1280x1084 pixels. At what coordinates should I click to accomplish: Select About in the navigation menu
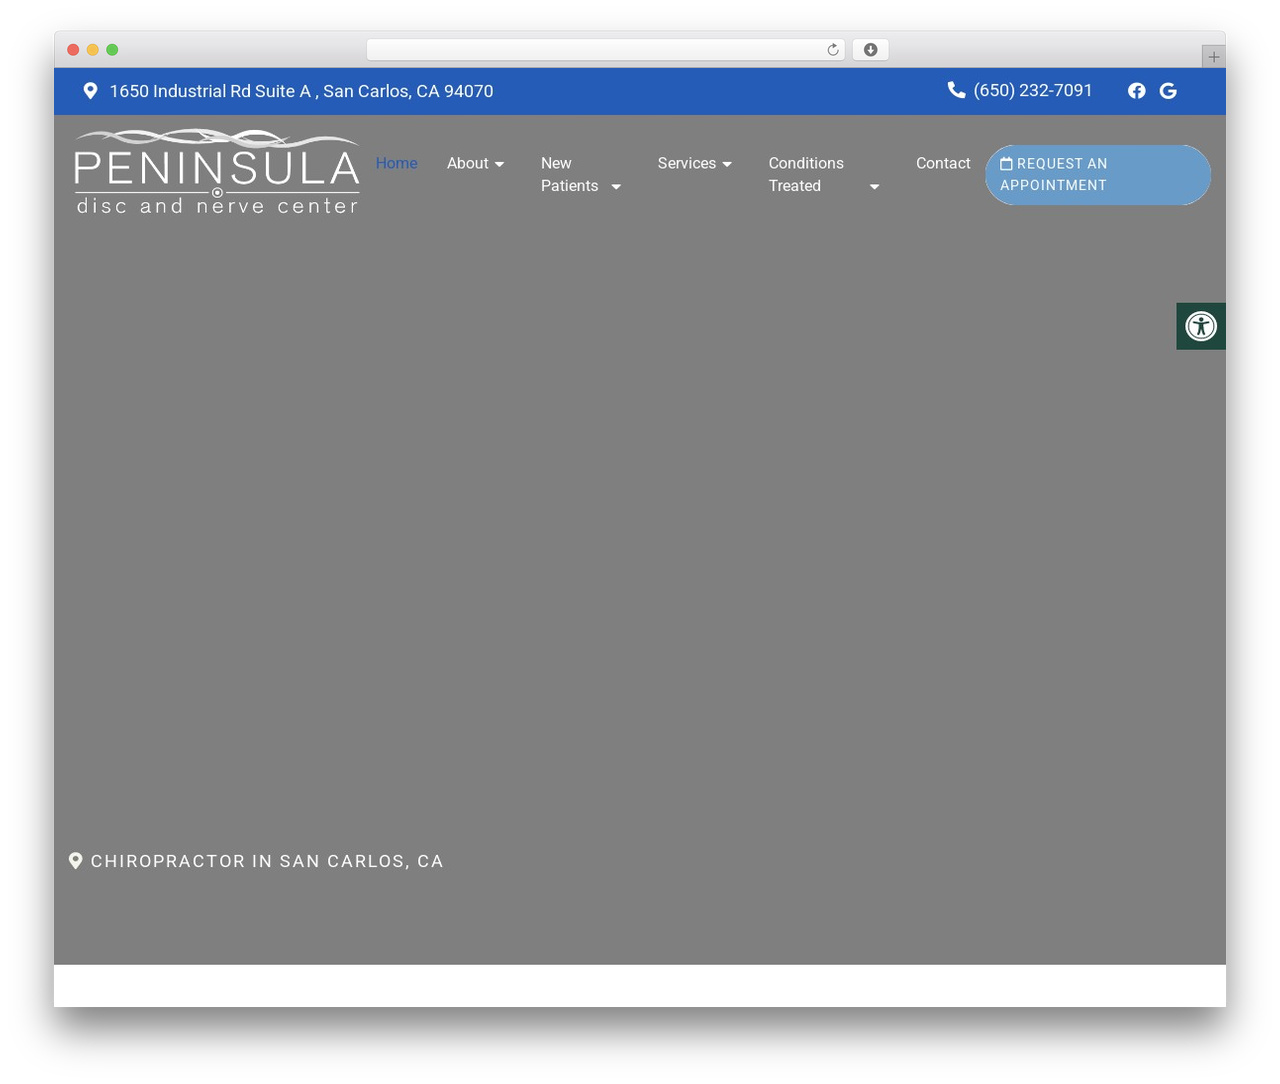coord(468,163)
